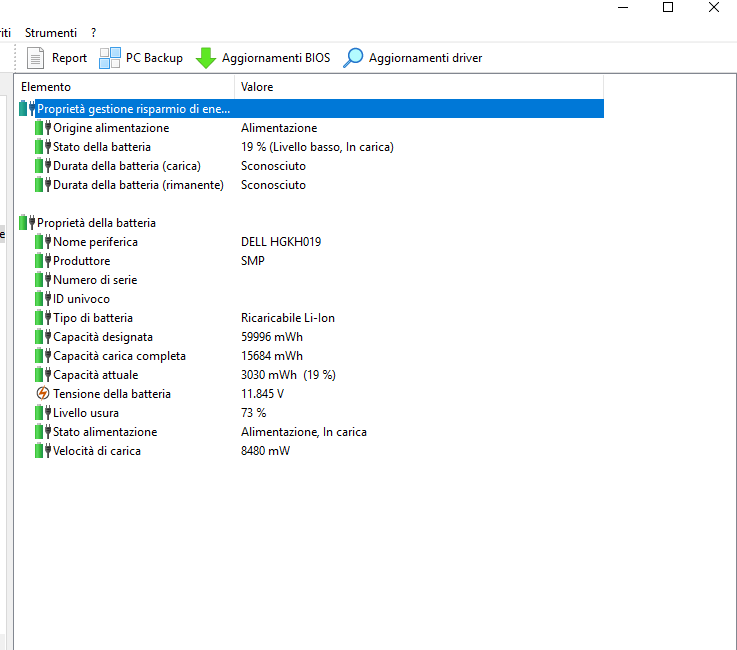This screenshot has width=737, height=650.
Task: Click magnifier Aggiornamenti driver icon
Action: pos(353,58)
